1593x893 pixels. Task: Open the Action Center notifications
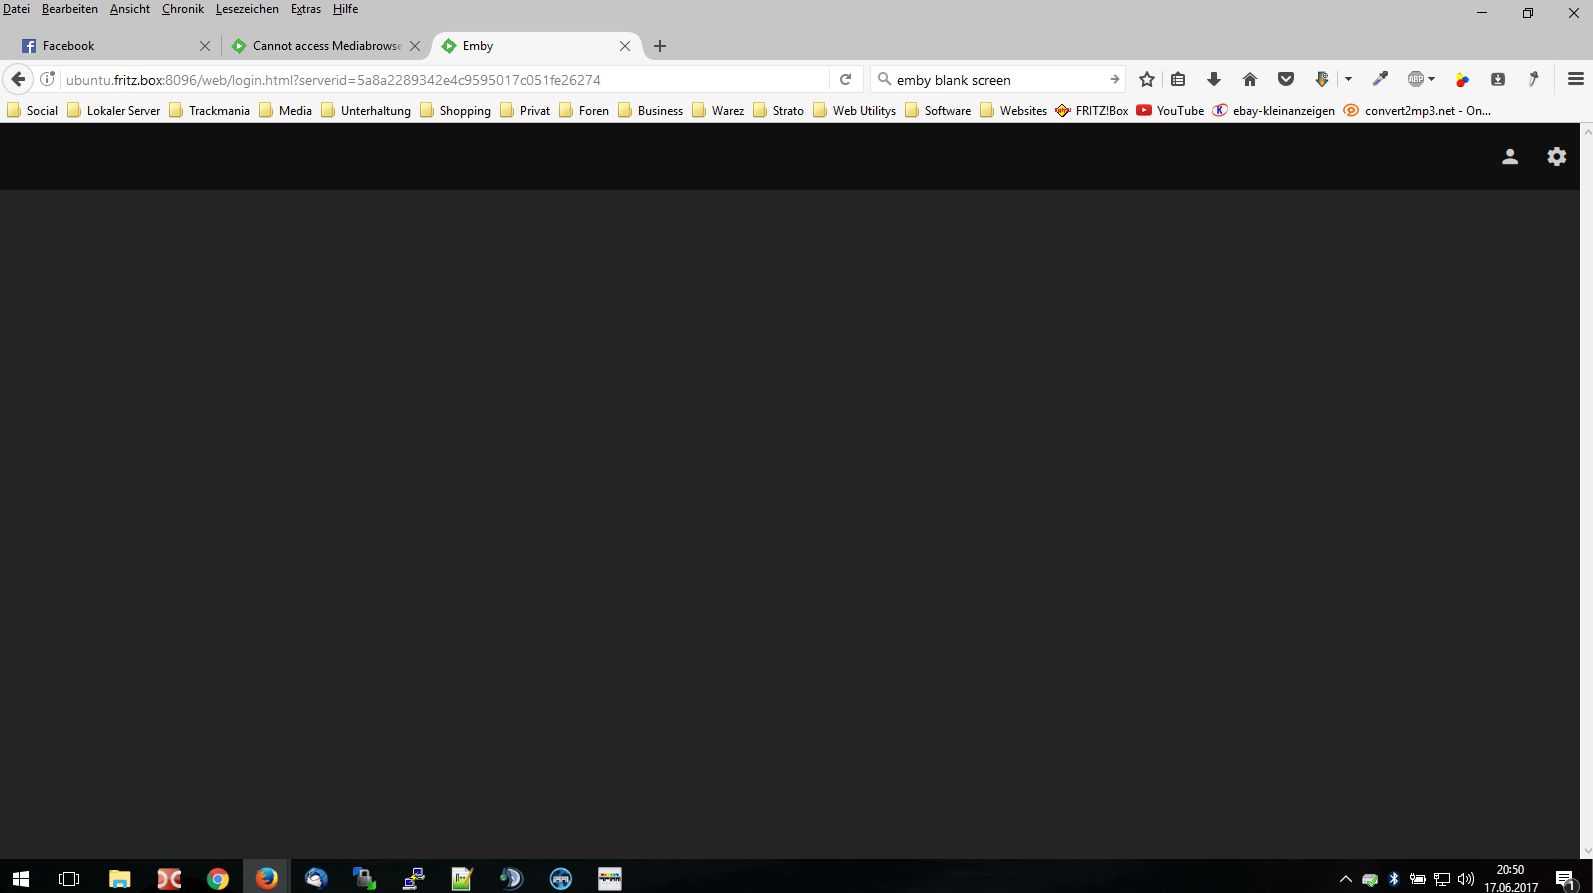click(1566, 879)
